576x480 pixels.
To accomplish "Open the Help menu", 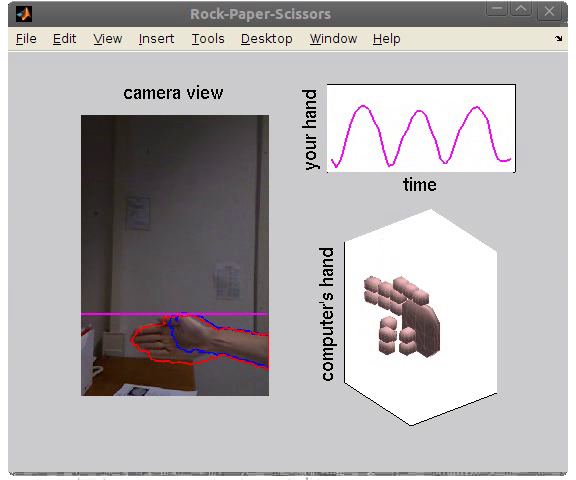I will 386,39.
